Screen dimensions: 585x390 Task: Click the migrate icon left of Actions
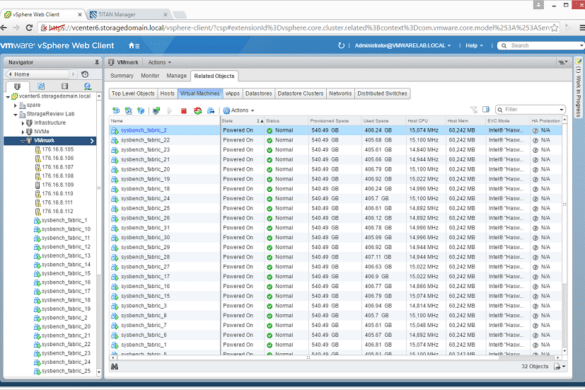[x=211, y=110]
